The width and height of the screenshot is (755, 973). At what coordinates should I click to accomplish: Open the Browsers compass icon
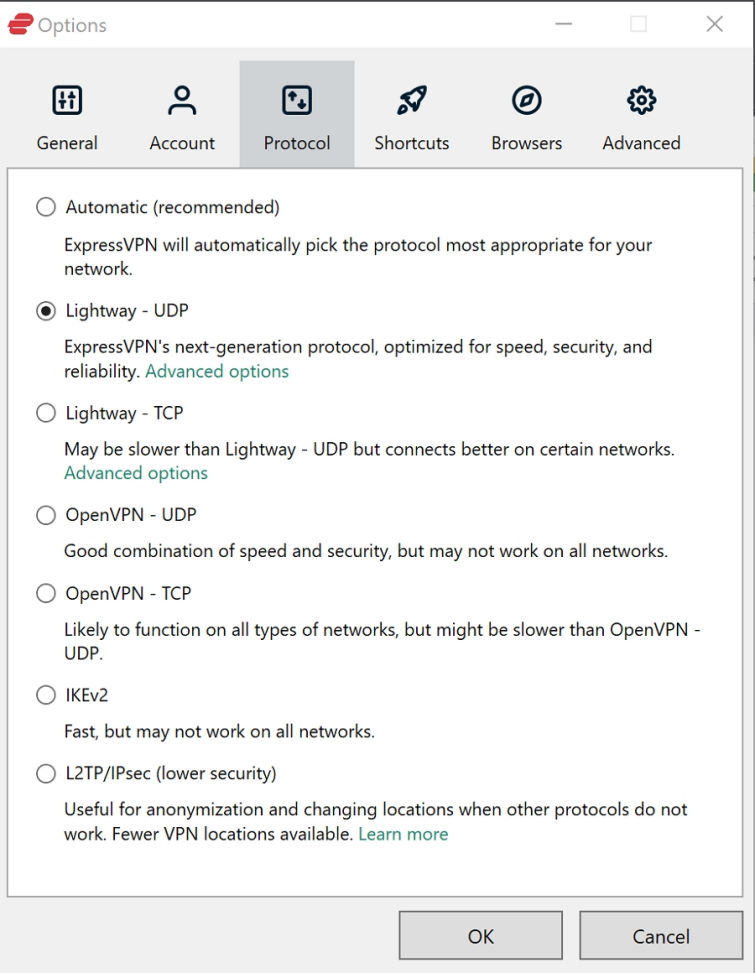click(x=526, y=99)
